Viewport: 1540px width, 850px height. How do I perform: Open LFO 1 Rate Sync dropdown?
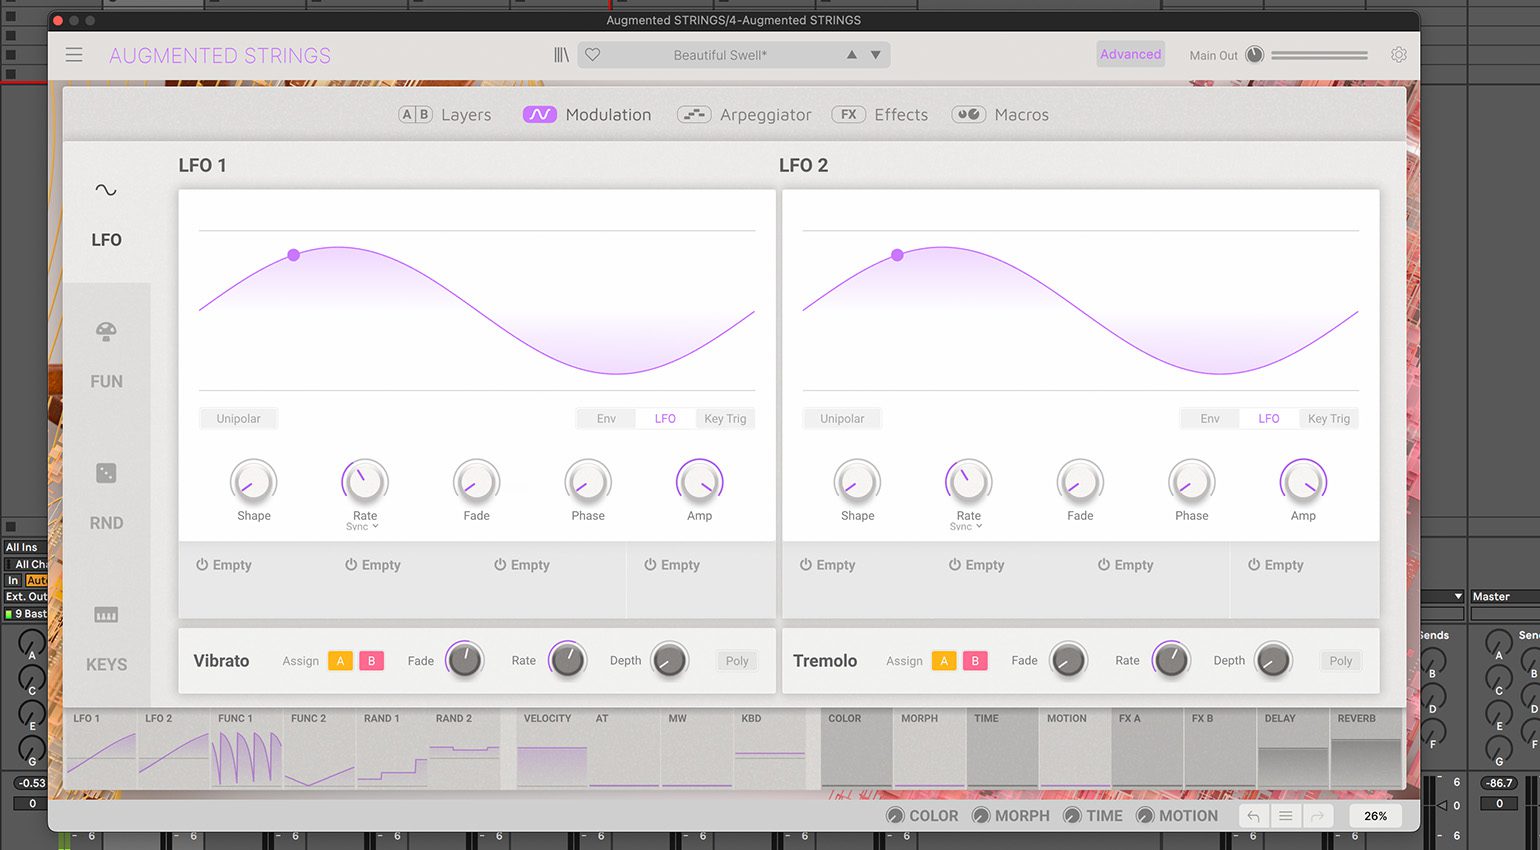[363, 527]
